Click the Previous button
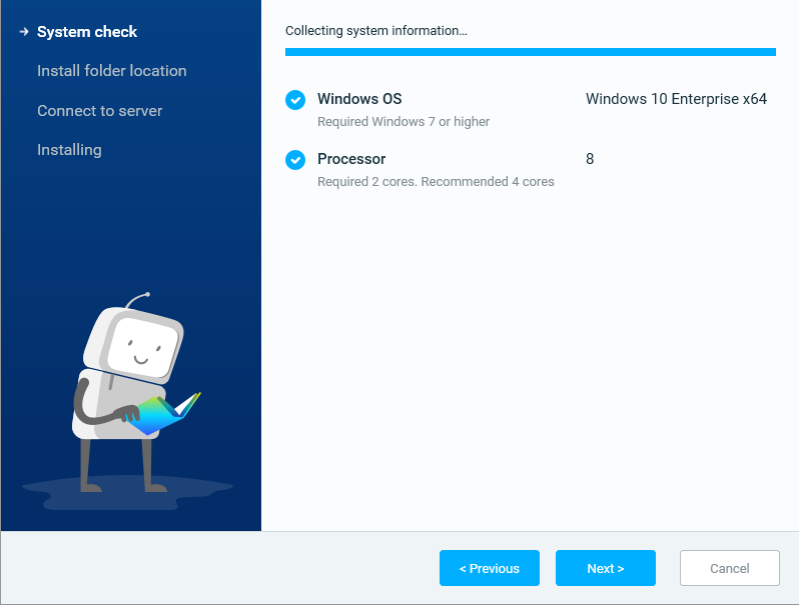The image size is (799, 605). tap(489, 568)
